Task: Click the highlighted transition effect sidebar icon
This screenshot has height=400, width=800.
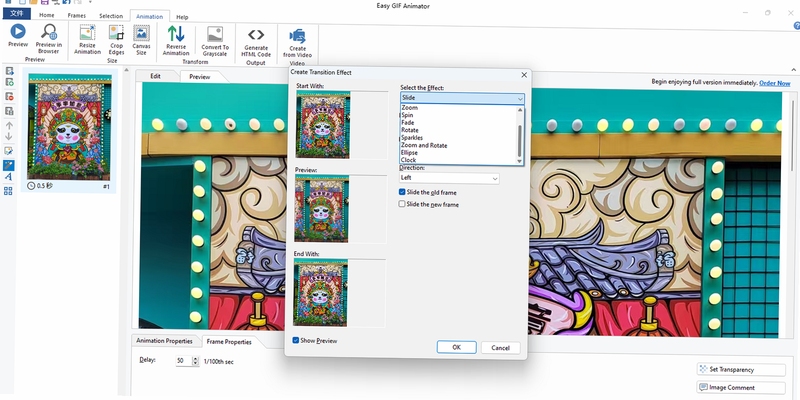Action: (x=9, y=165)
